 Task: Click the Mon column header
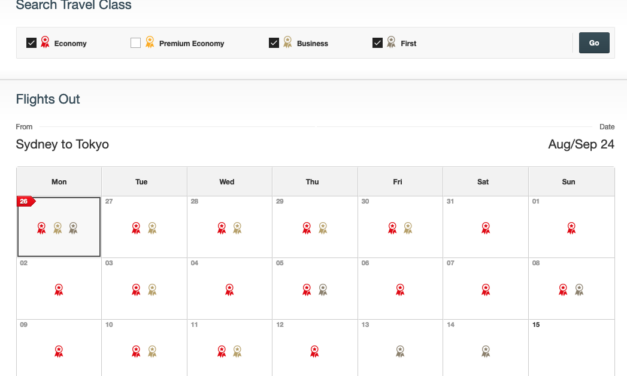point(59,182)
